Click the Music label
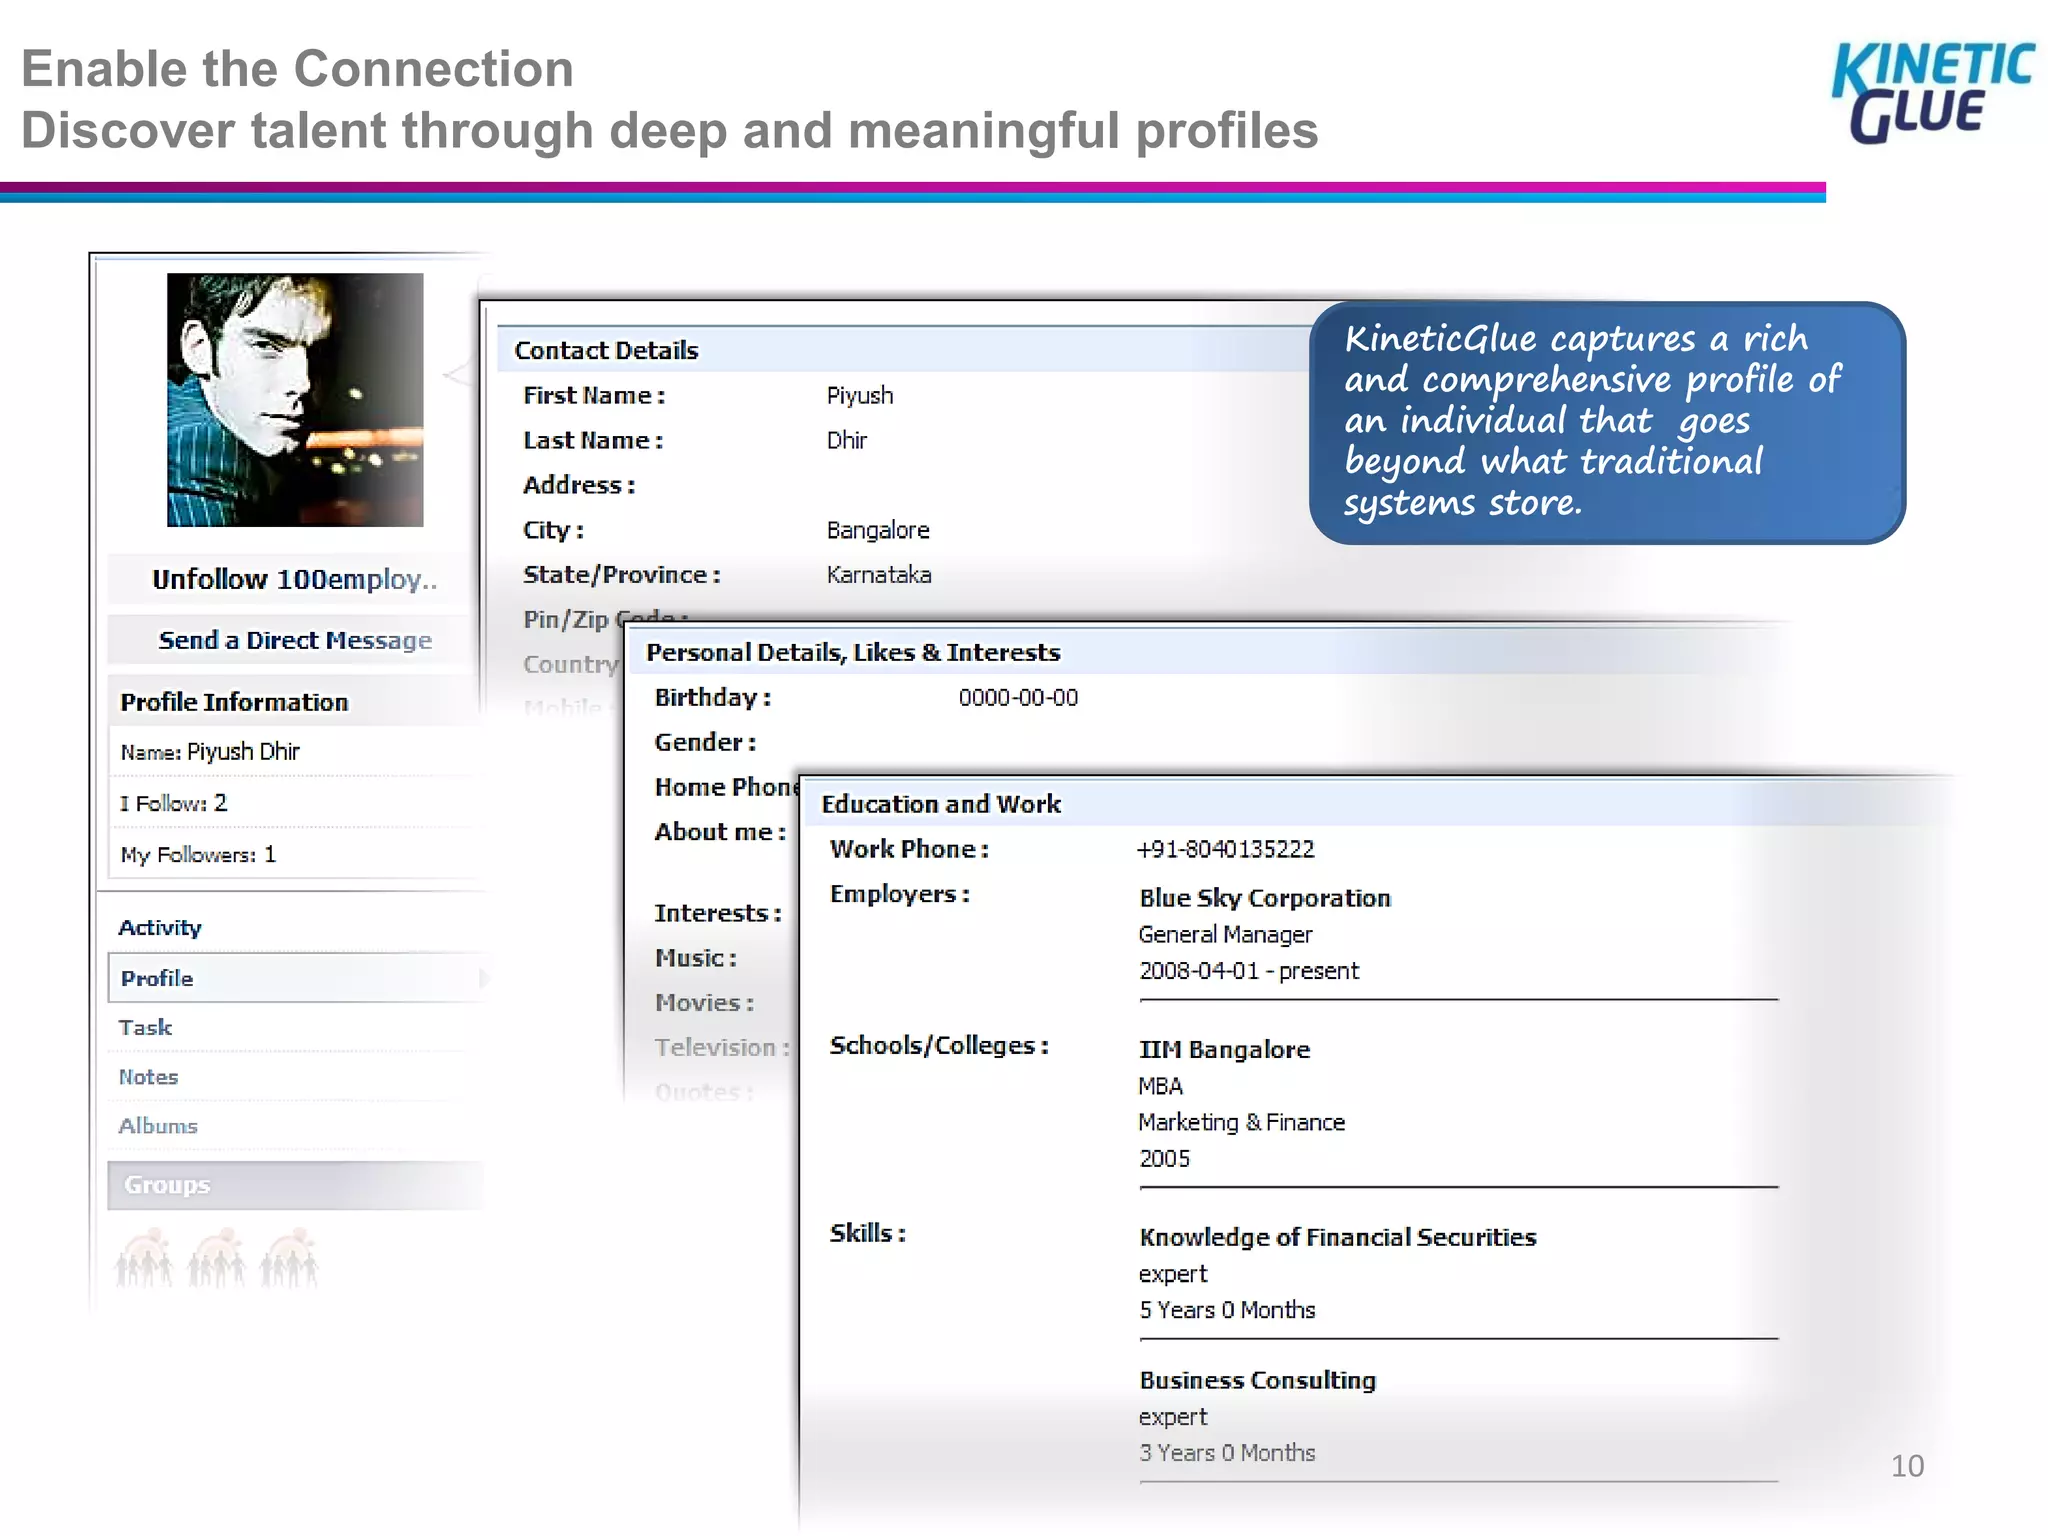This screenshot has width=2048, height=1536. (x=696, y=958)
